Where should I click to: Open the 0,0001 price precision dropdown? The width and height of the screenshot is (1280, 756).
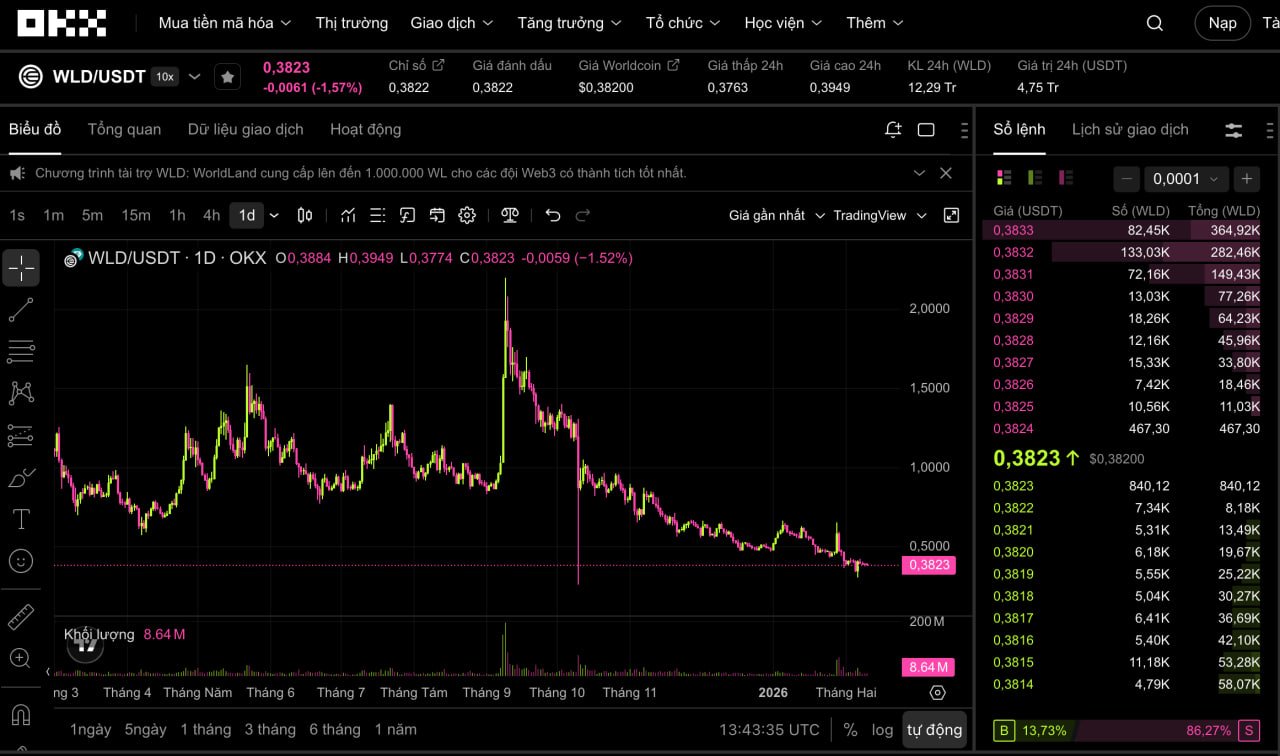point(1185,179)
